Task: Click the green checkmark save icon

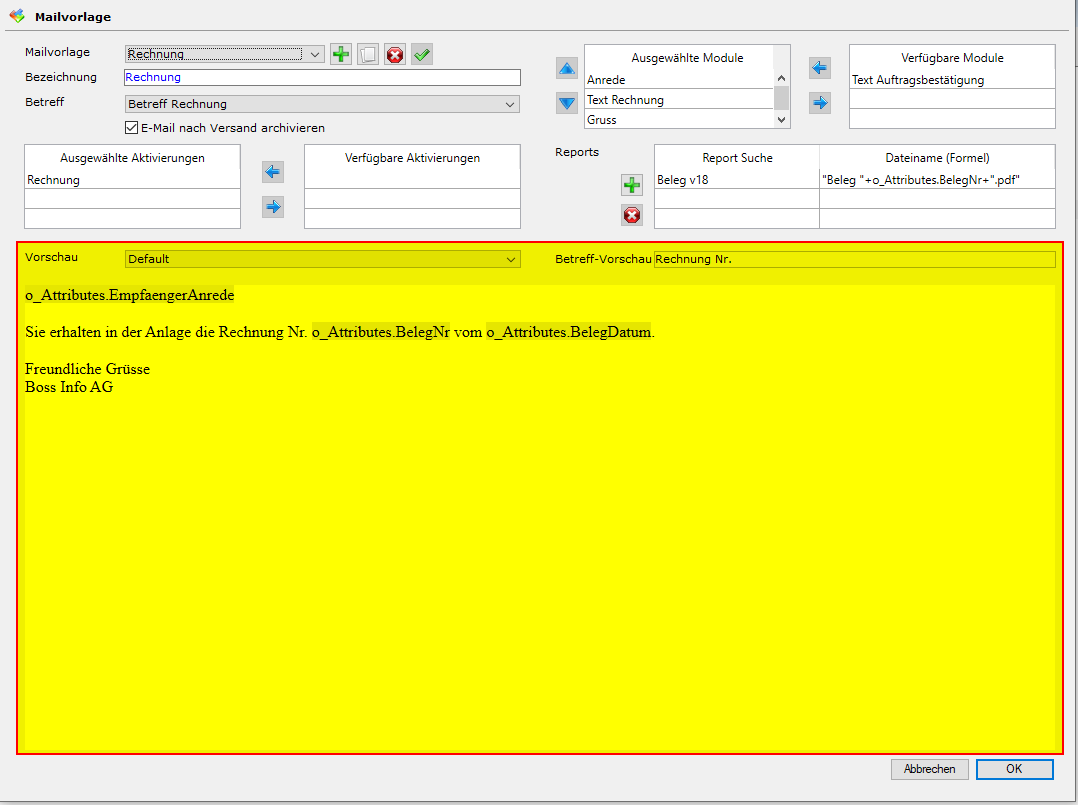Action: click(422, 55)
